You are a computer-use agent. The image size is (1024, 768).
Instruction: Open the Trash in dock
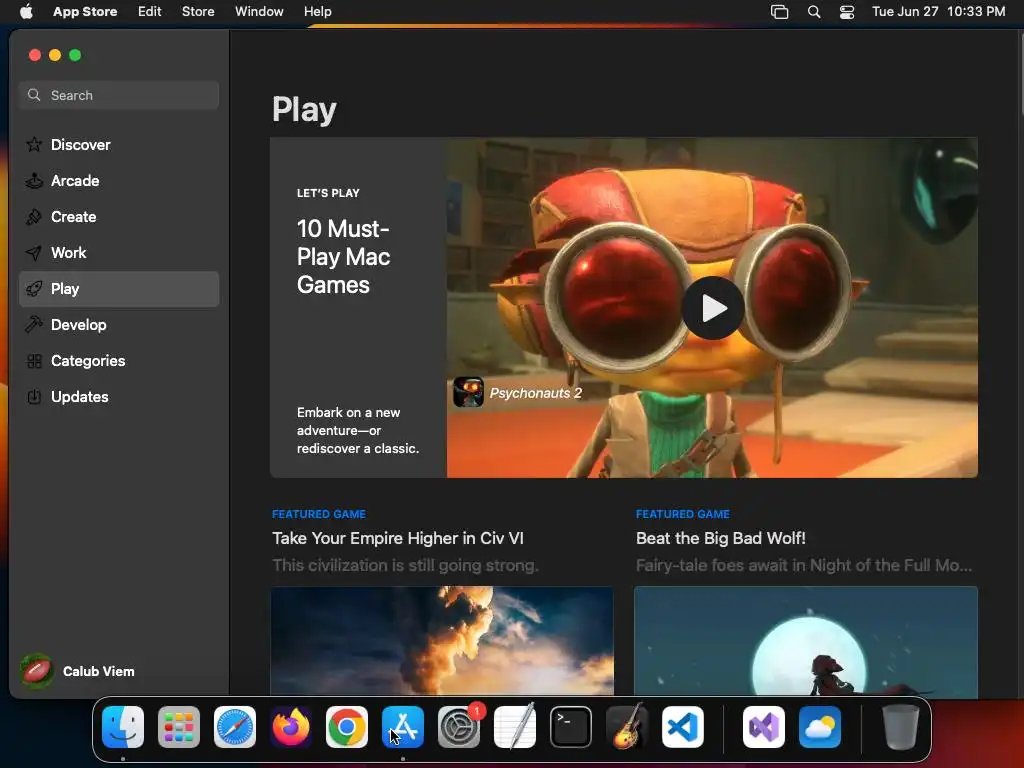pos(901,727)
